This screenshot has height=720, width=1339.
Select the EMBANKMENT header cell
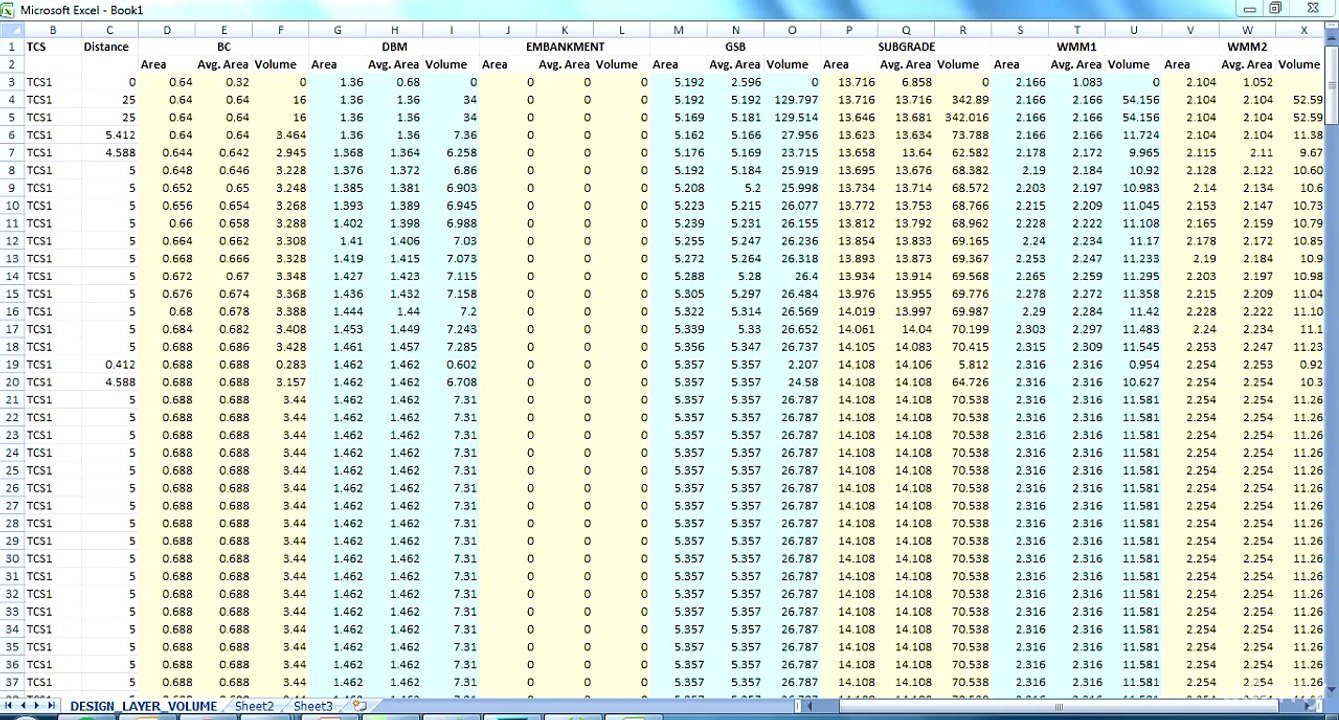click(x=564, y=47)
